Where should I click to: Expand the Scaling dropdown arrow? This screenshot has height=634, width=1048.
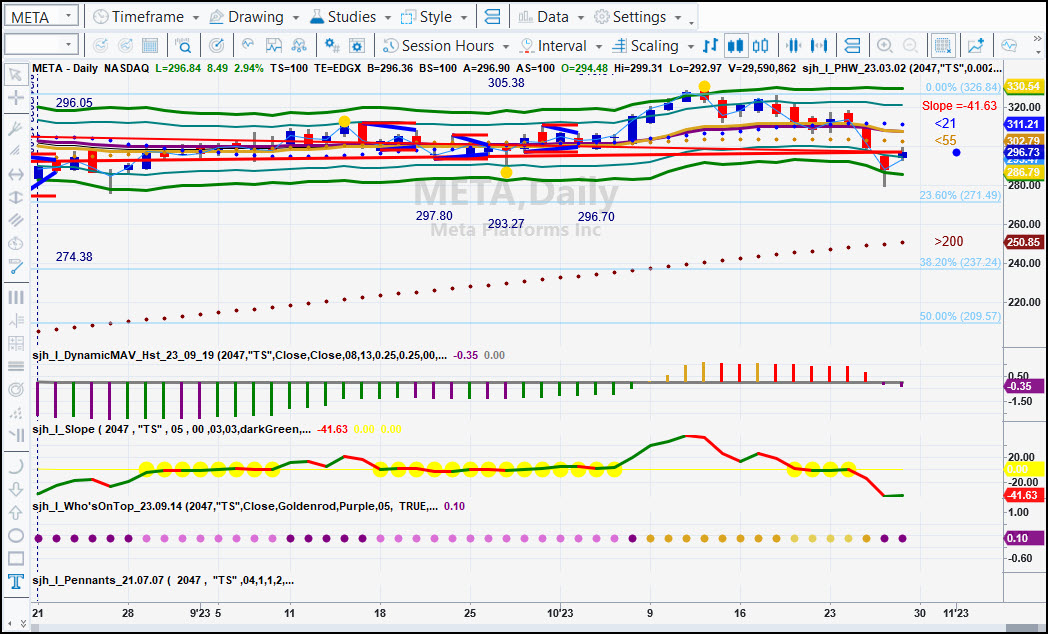[690, 46]
